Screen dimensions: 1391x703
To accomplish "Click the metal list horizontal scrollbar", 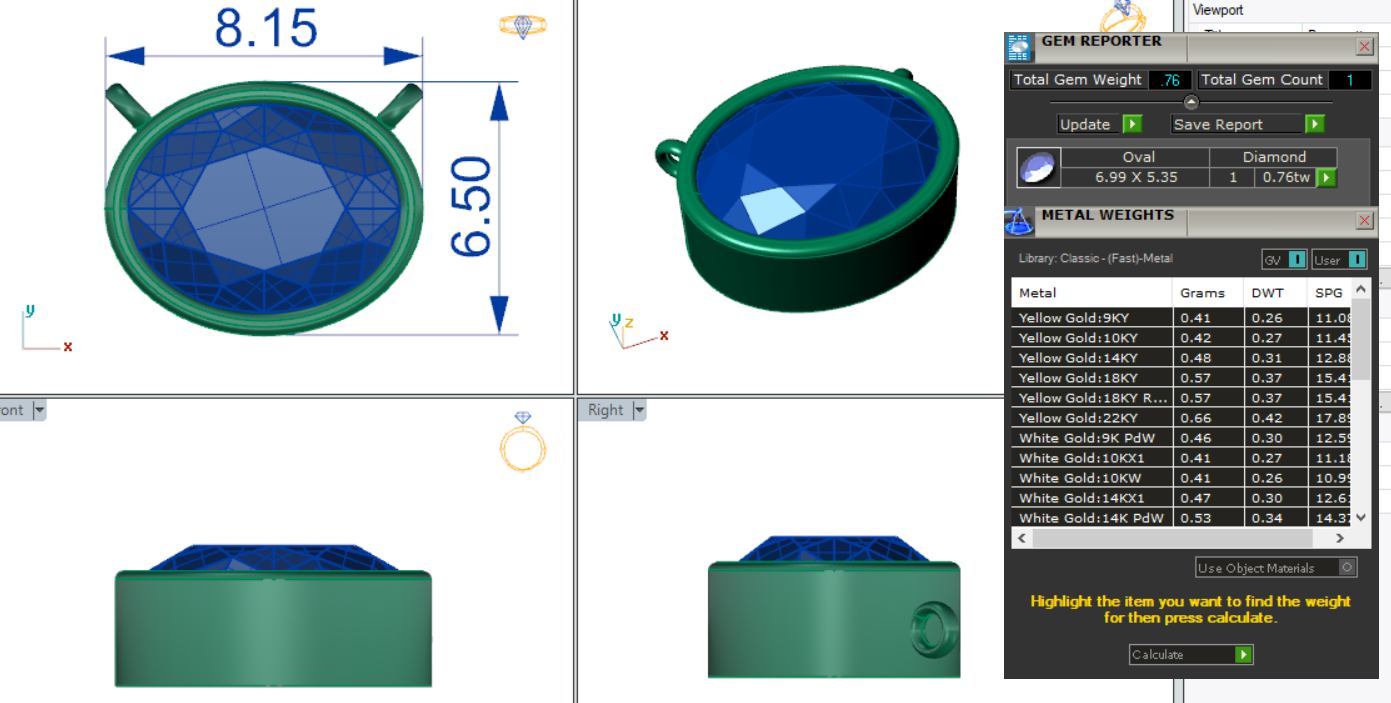I will [x=1180, y=538].
